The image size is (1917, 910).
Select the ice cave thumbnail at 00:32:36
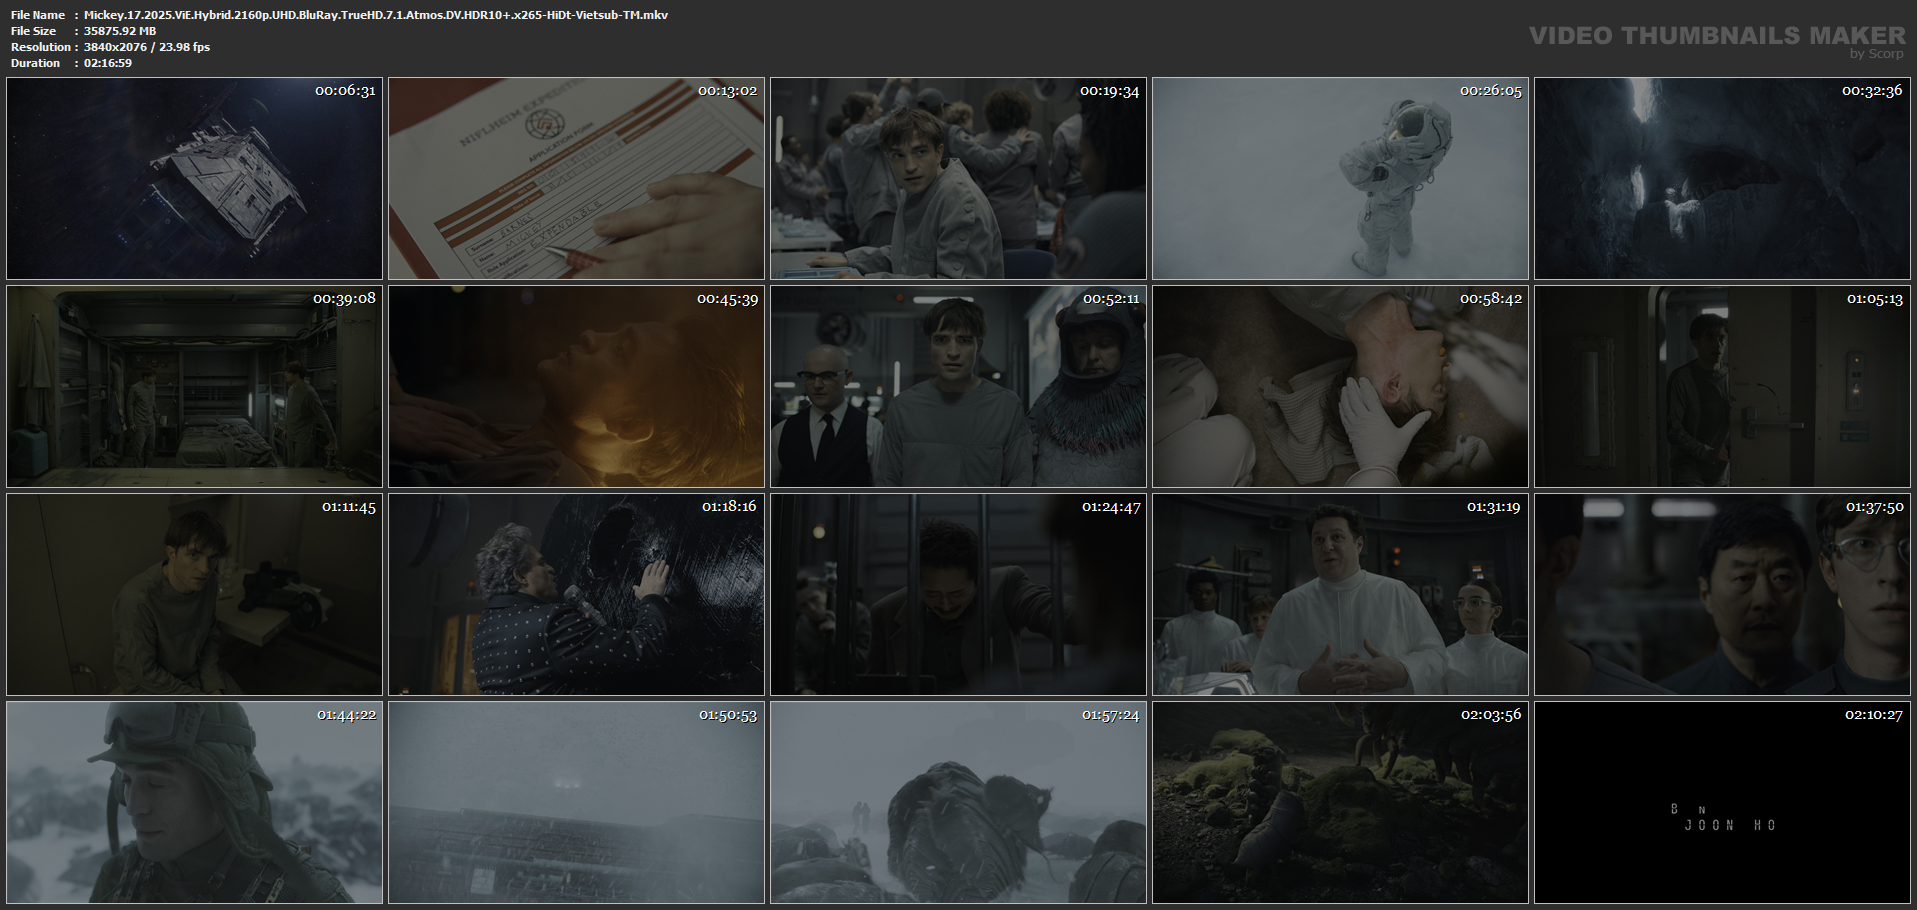[1722, 178]
